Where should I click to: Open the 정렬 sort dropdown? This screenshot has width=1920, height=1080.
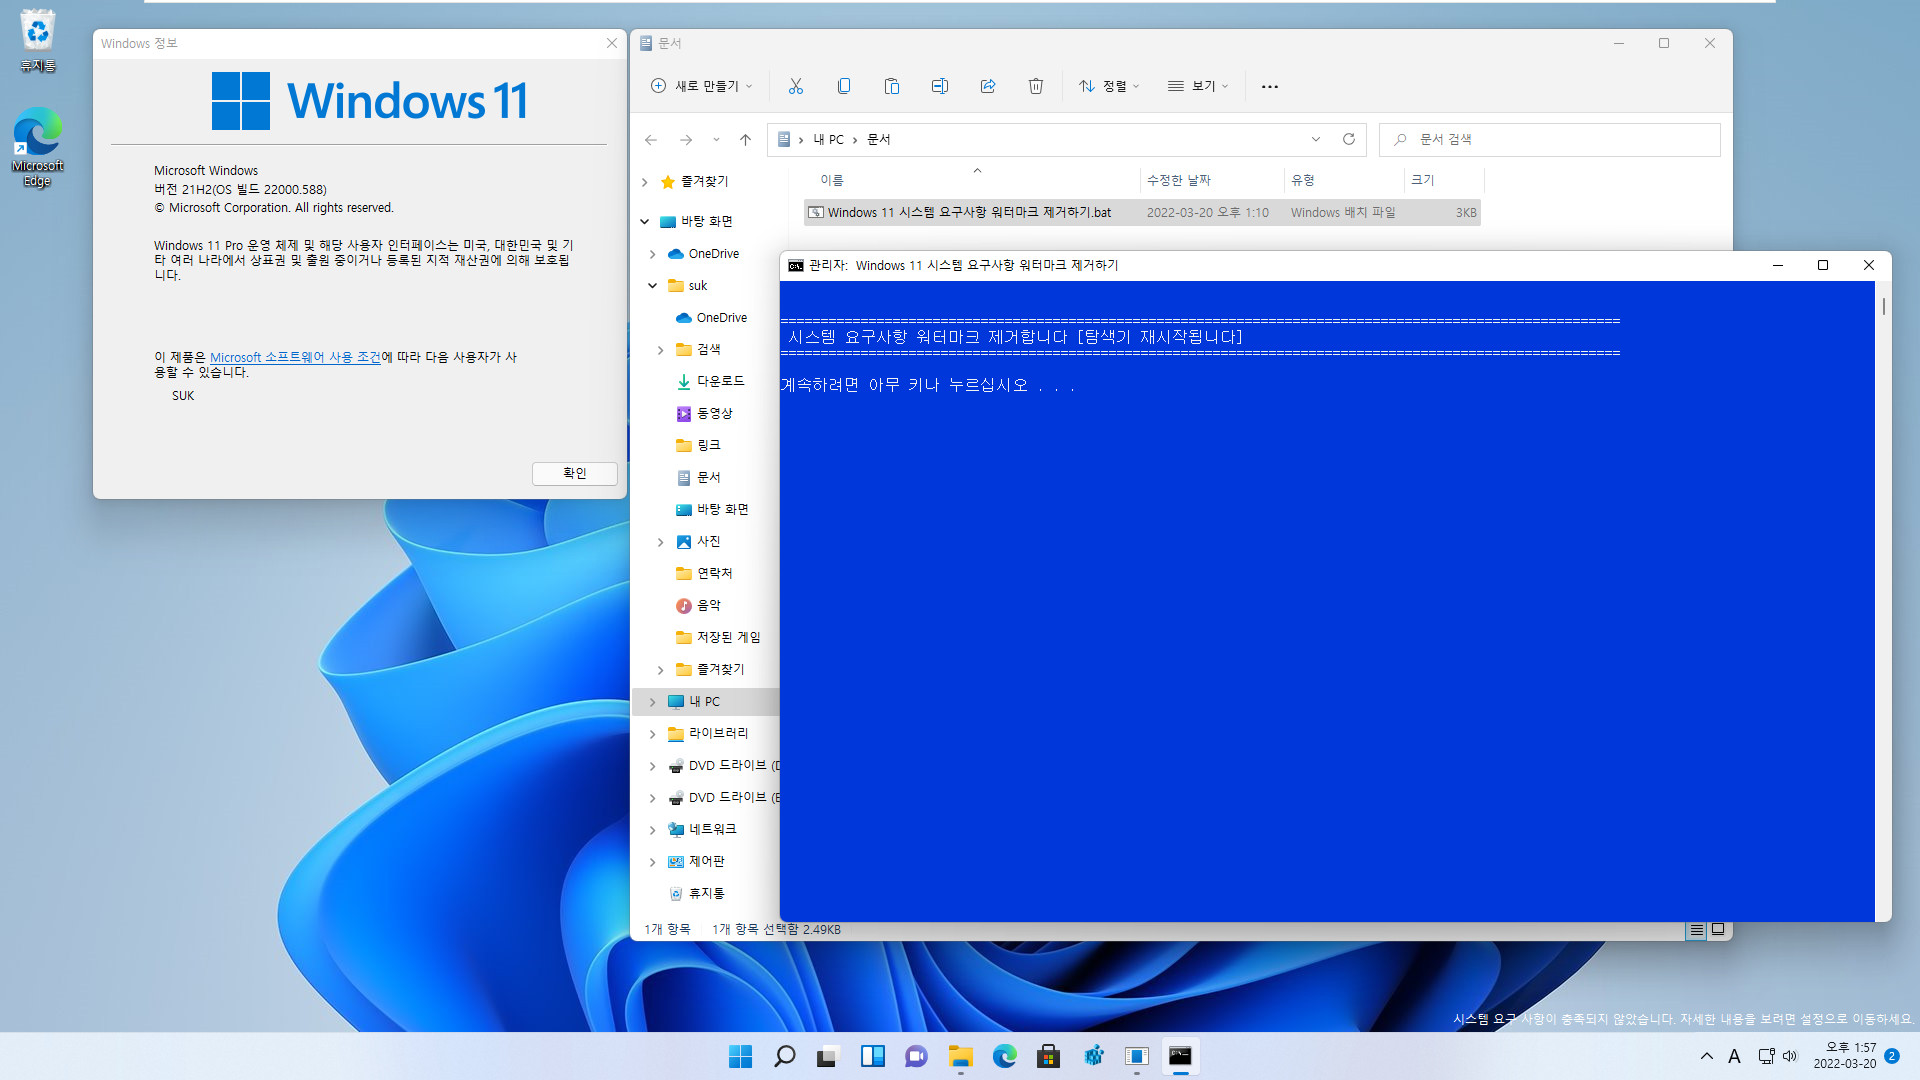[1109, 86]
